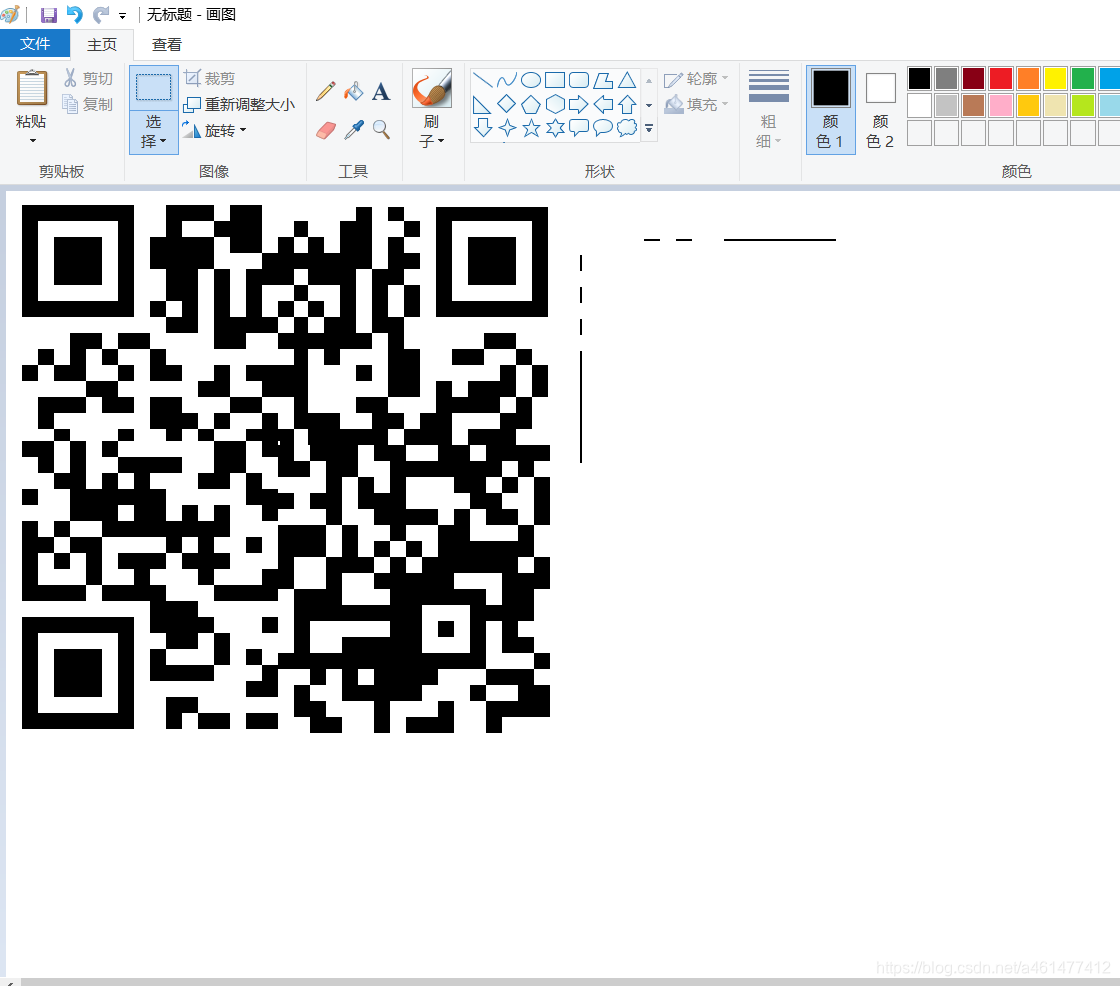Select the Line shape

(x=482, y=80)
